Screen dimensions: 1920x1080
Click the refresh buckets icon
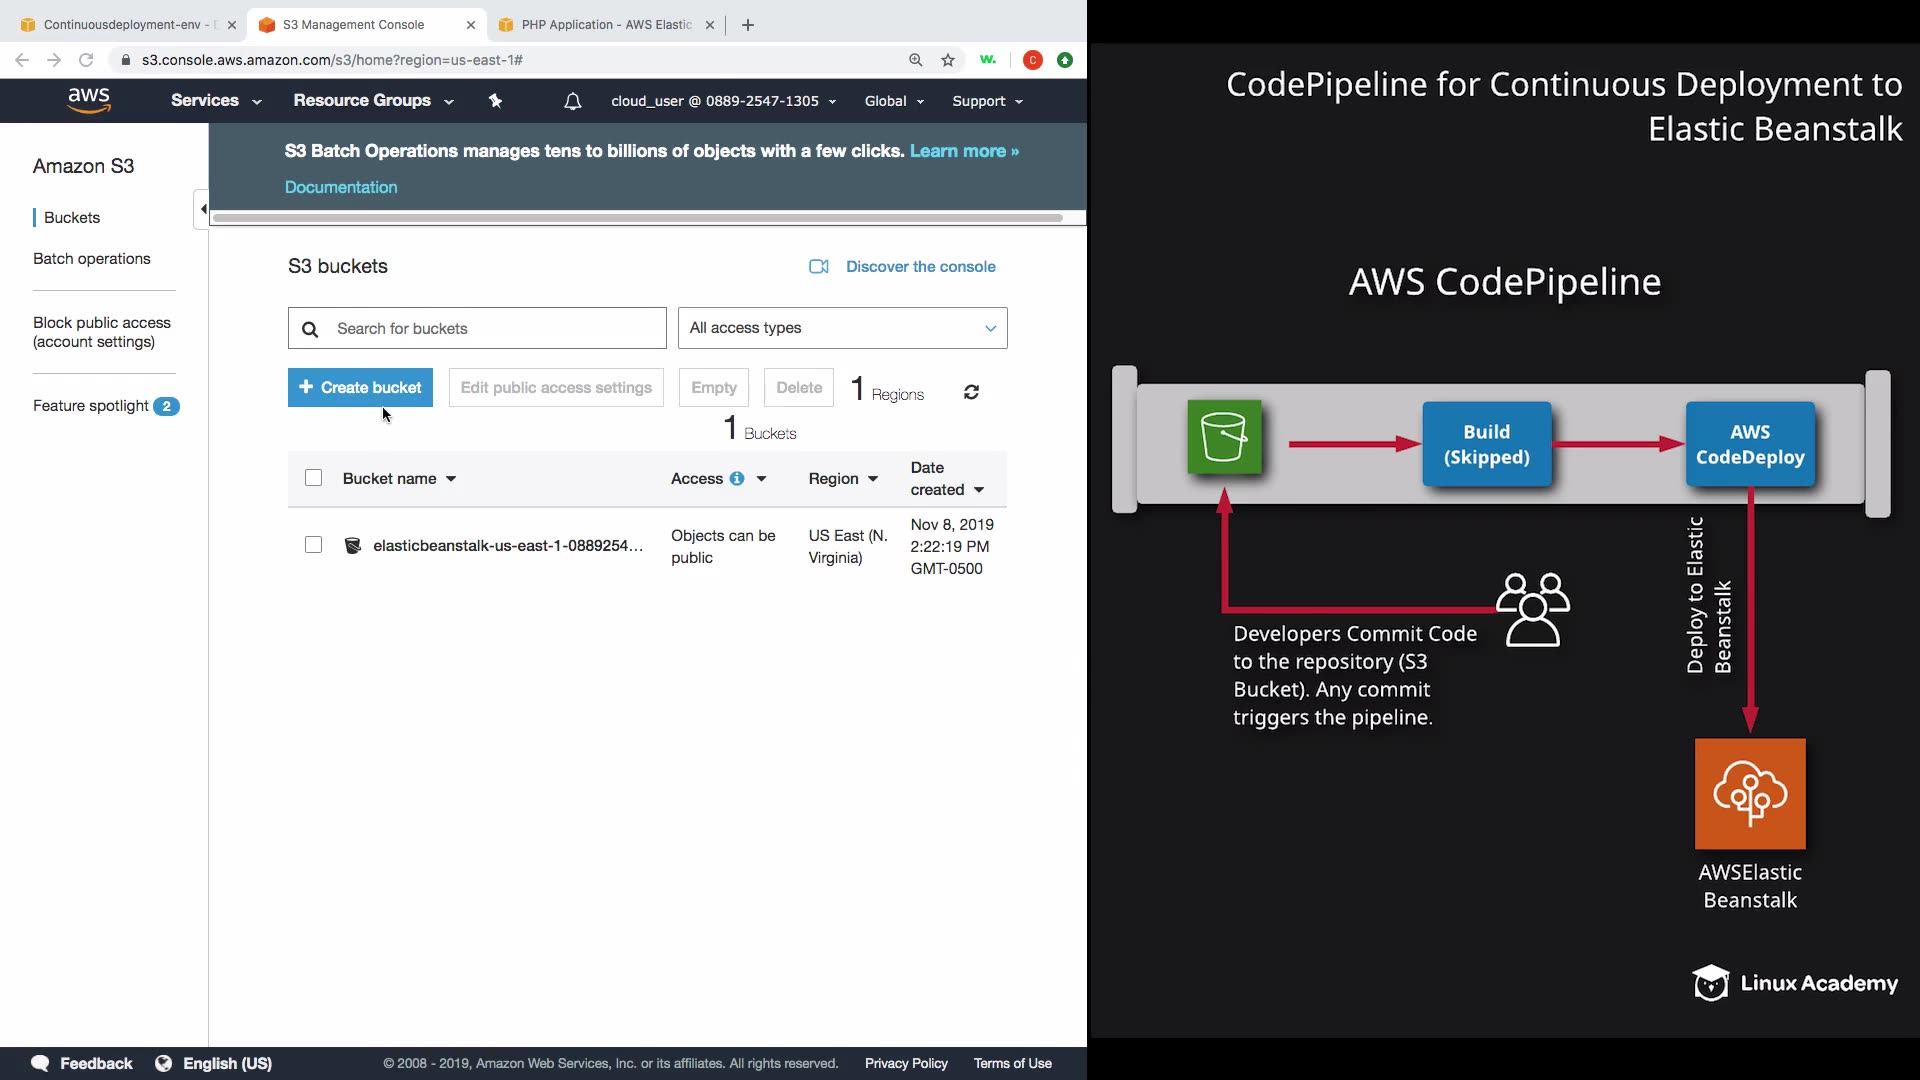971,392
